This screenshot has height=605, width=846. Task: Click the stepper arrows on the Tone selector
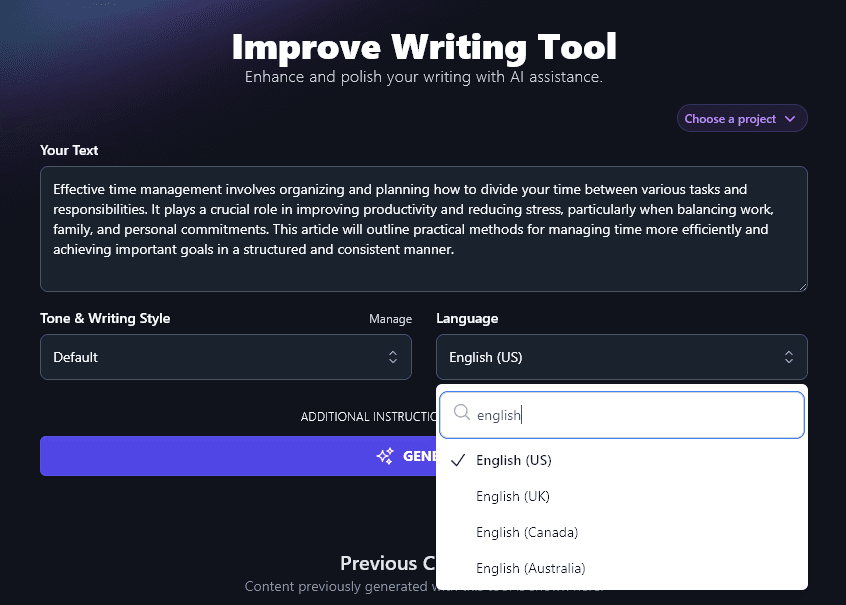[393, 356]
